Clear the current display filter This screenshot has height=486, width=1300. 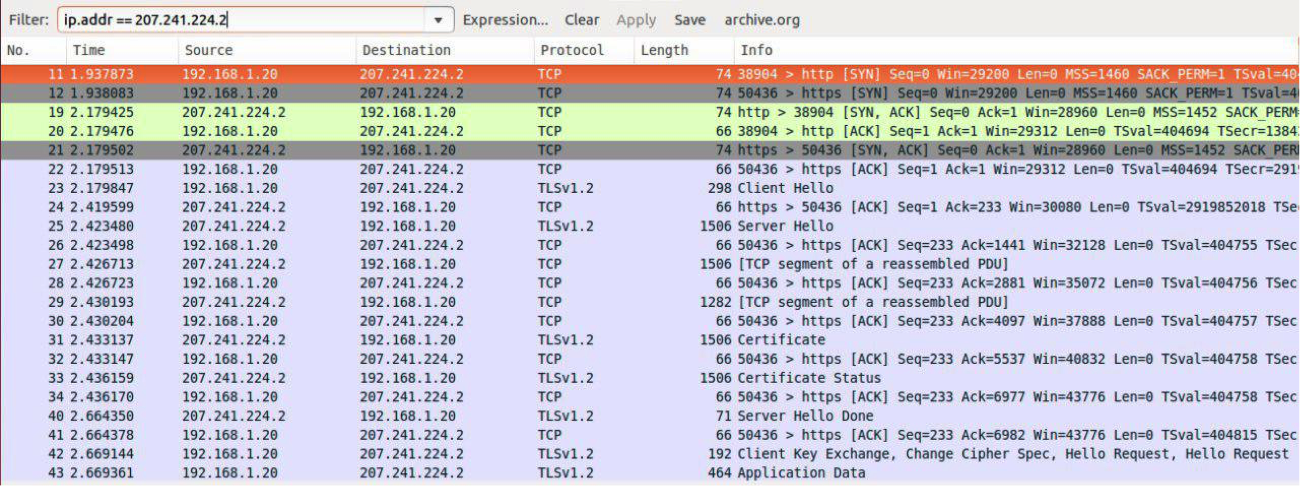[x=582, y=20]
